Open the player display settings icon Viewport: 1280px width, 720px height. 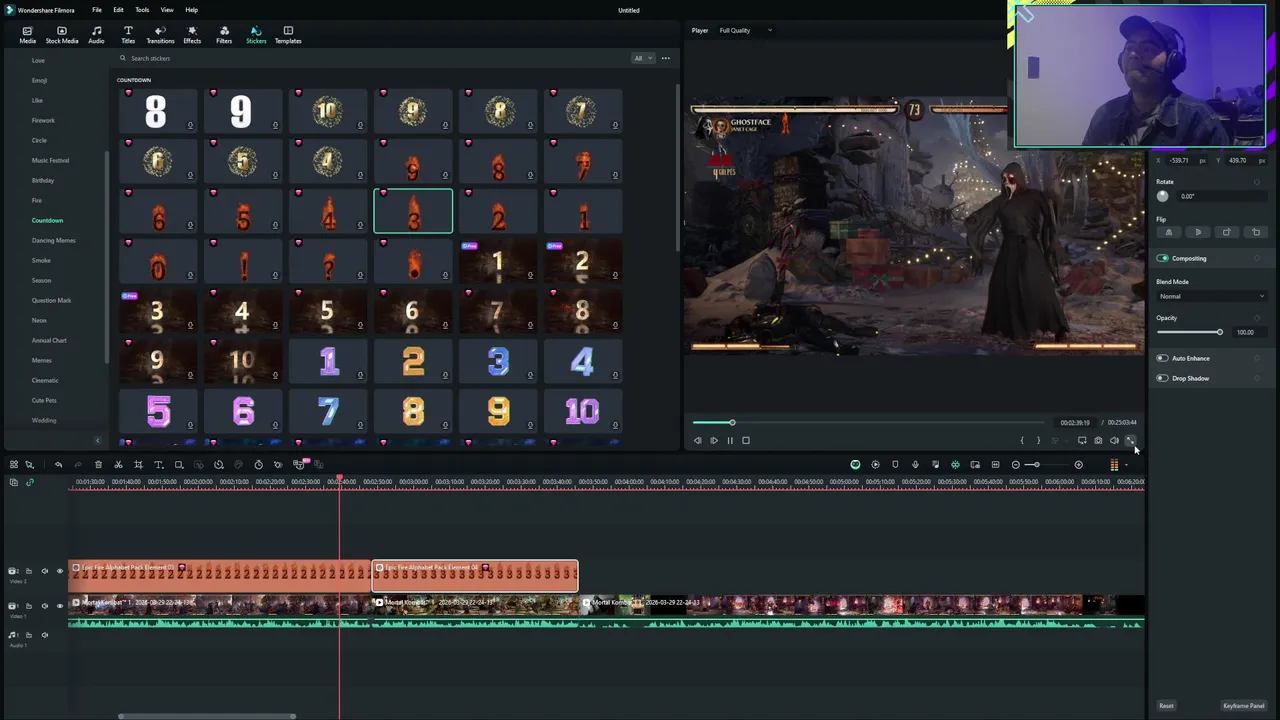click(1082, 440)
